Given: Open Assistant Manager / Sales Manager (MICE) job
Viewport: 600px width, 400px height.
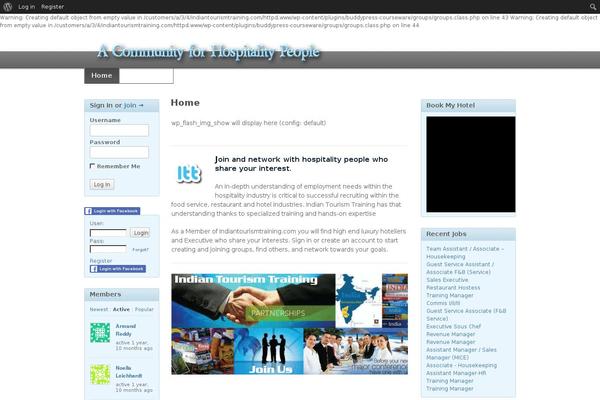Looking at the screenshot, I should click(461, 354).
